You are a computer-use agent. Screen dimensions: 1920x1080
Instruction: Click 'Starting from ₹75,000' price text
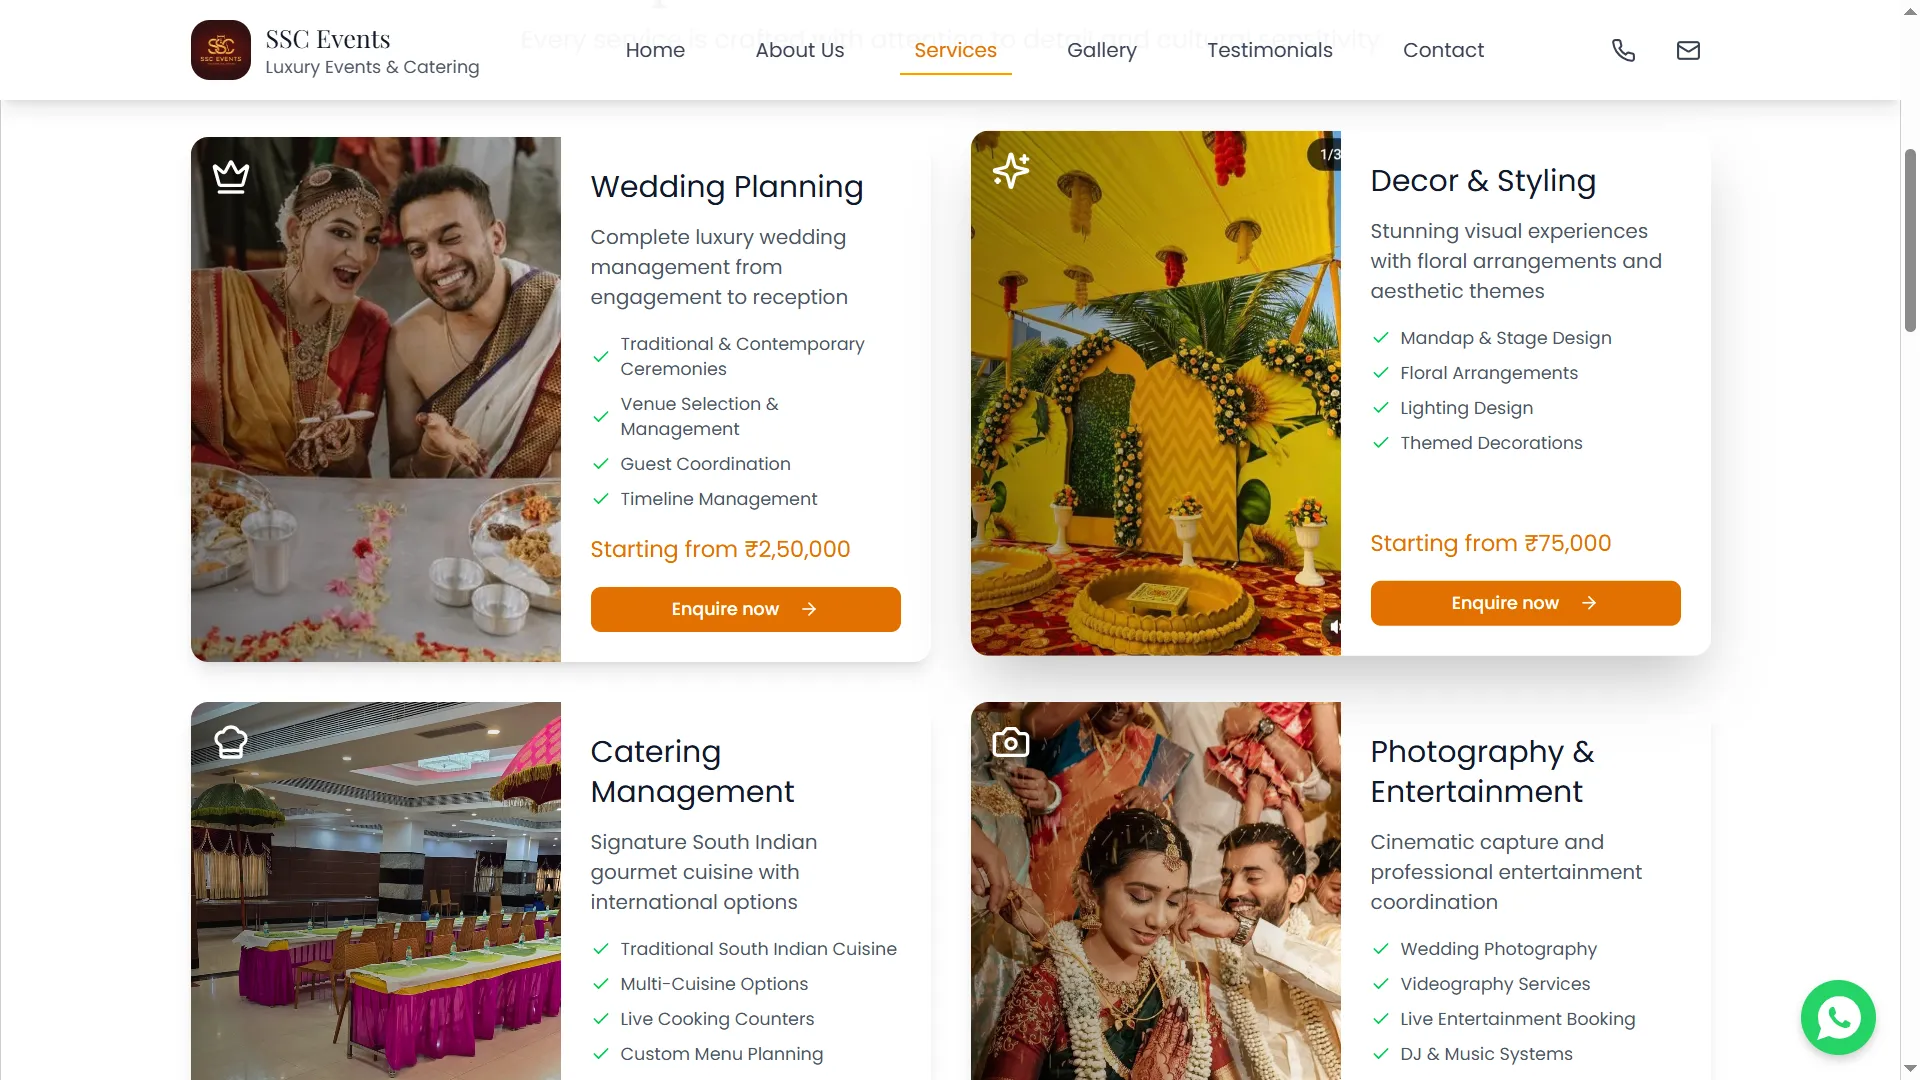pos(1490,543)
